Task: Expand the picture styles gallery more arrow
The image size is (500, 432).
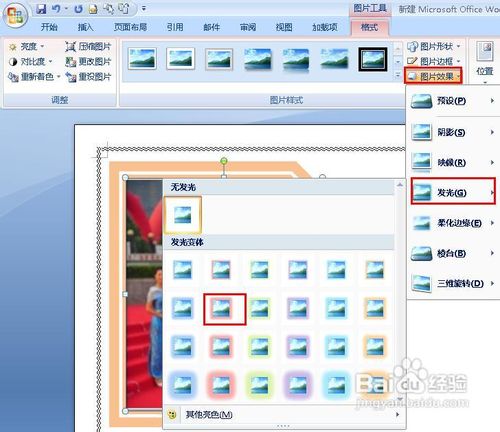Action: (398, 75)
